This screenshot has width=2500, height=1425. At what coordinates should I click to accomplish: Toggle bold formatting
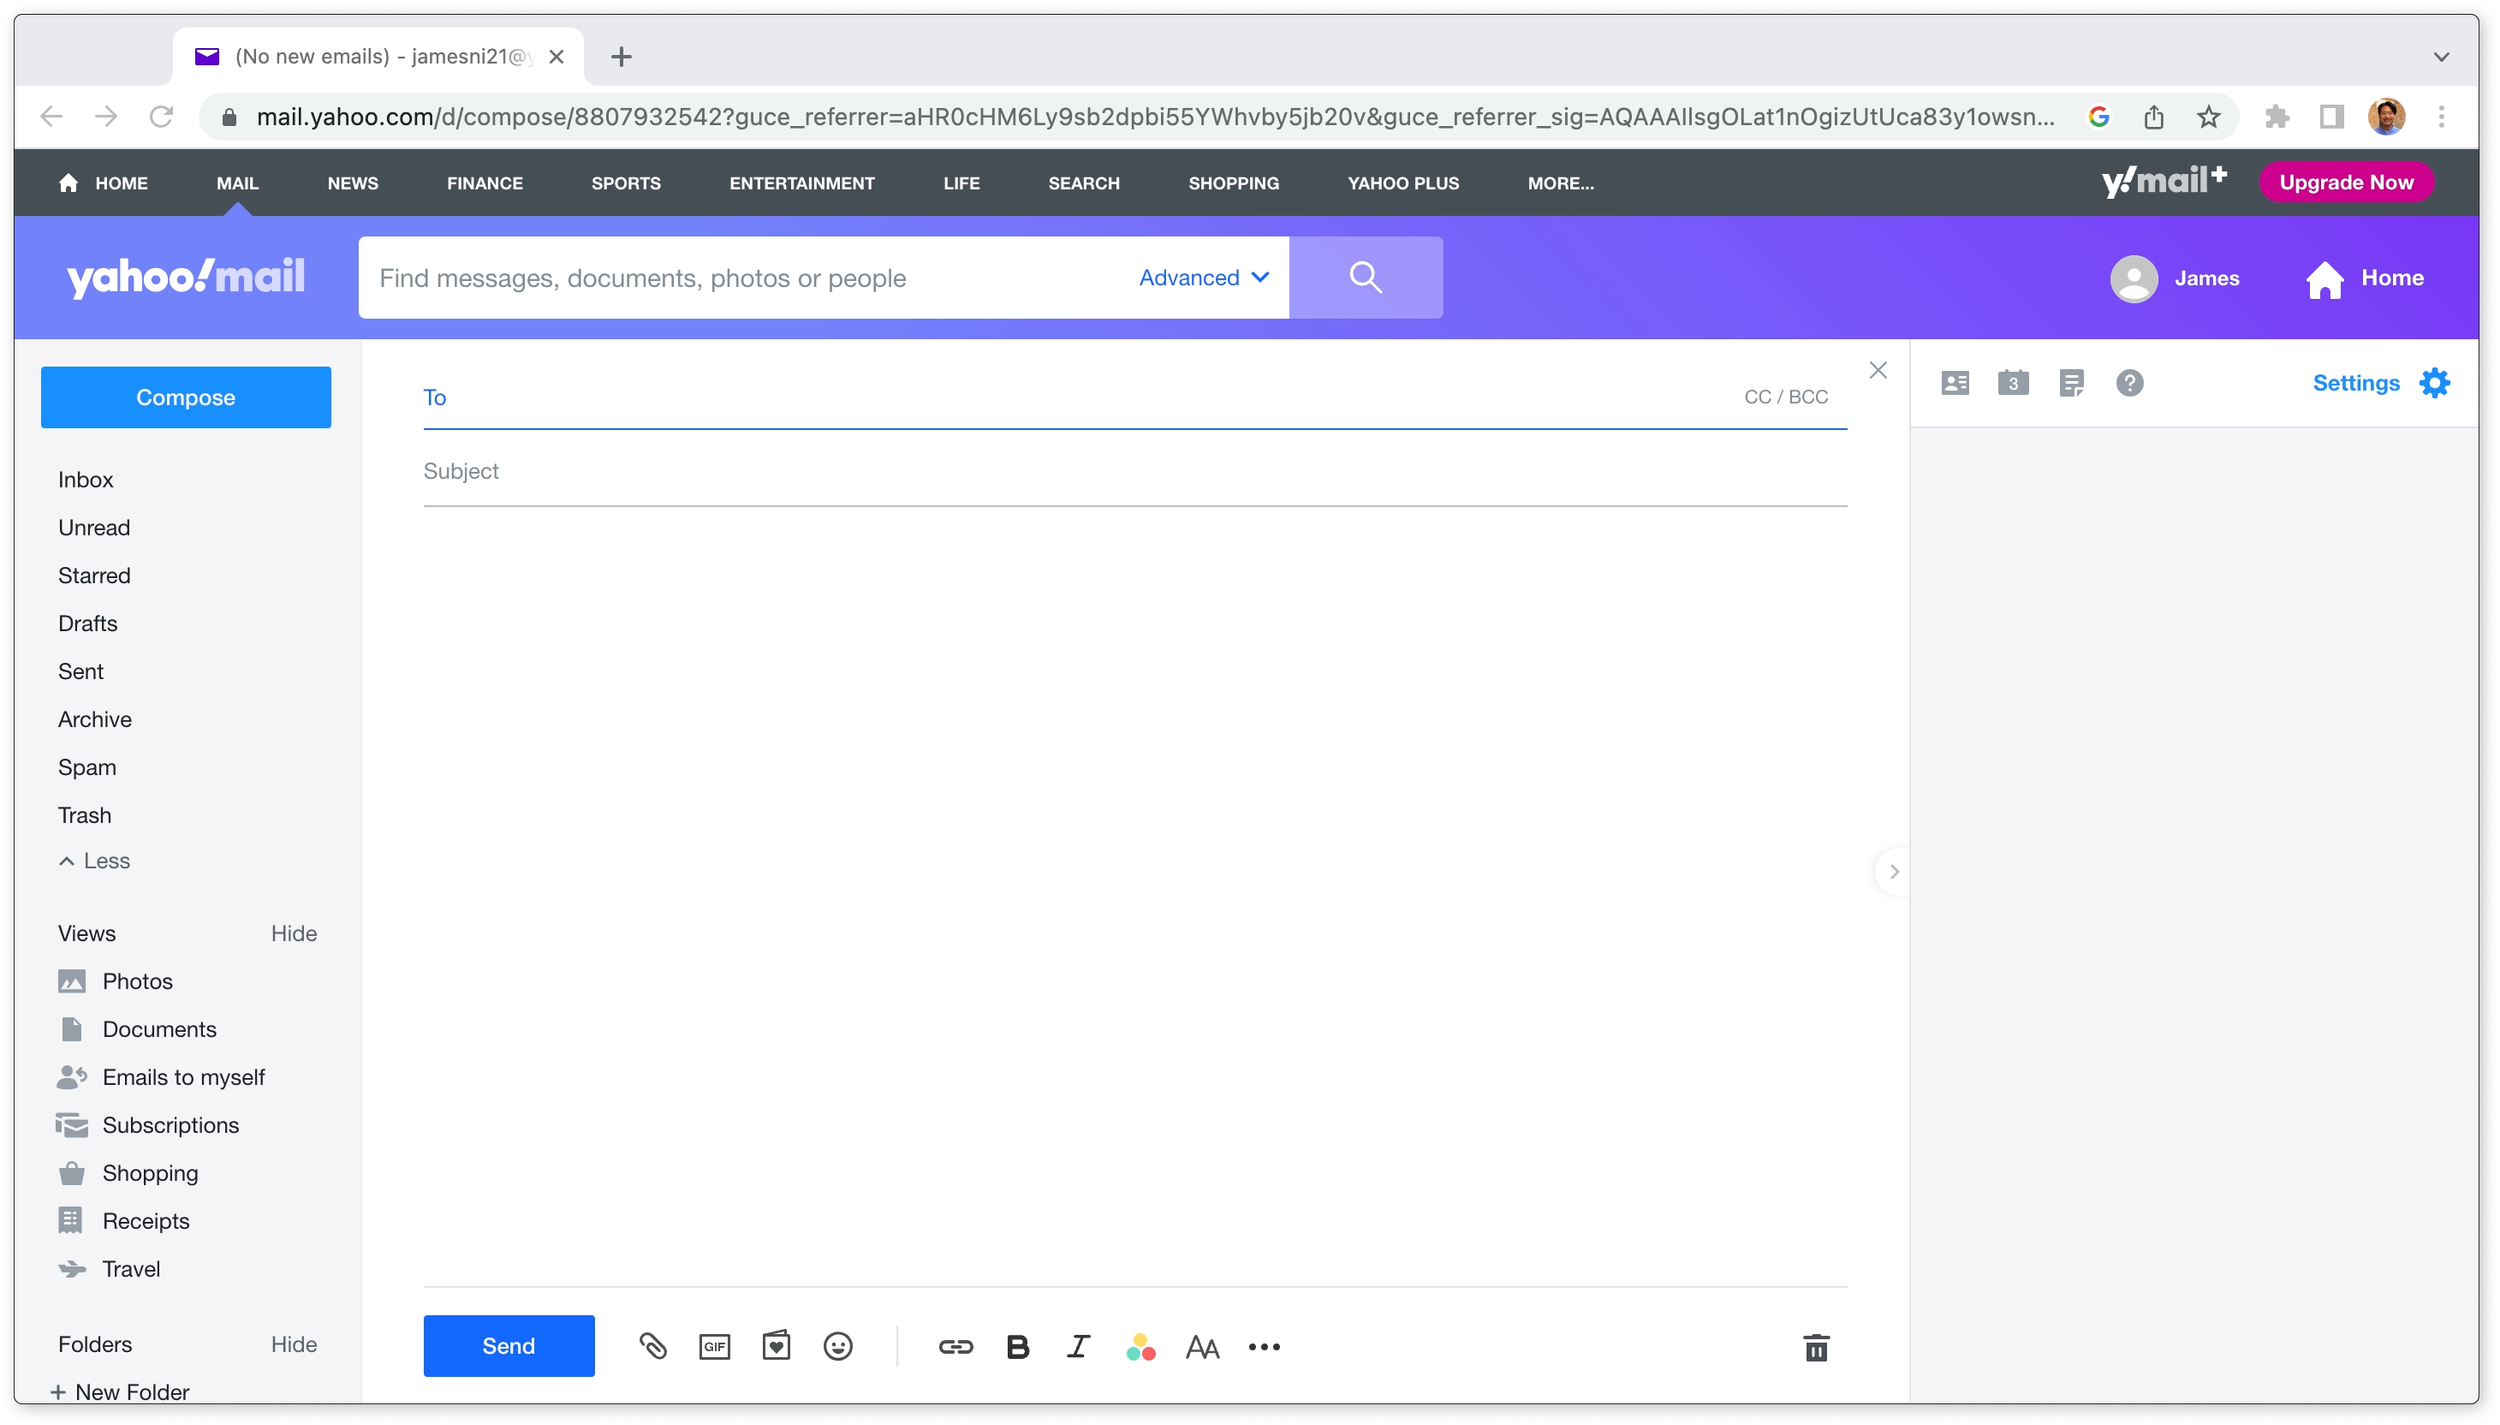click(1017, 1347)
